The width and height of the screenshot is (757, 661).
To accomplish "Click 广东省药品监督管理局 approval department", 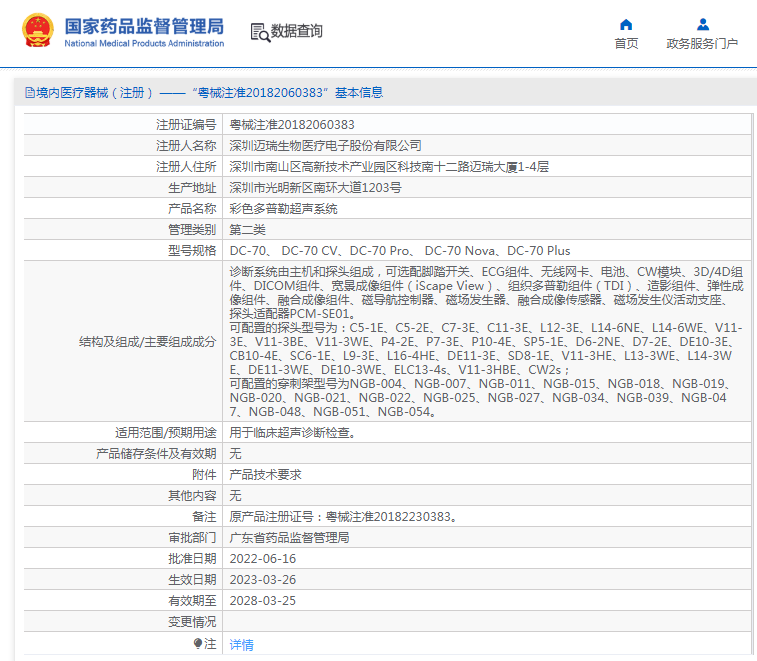I will [x=289, y=537].
